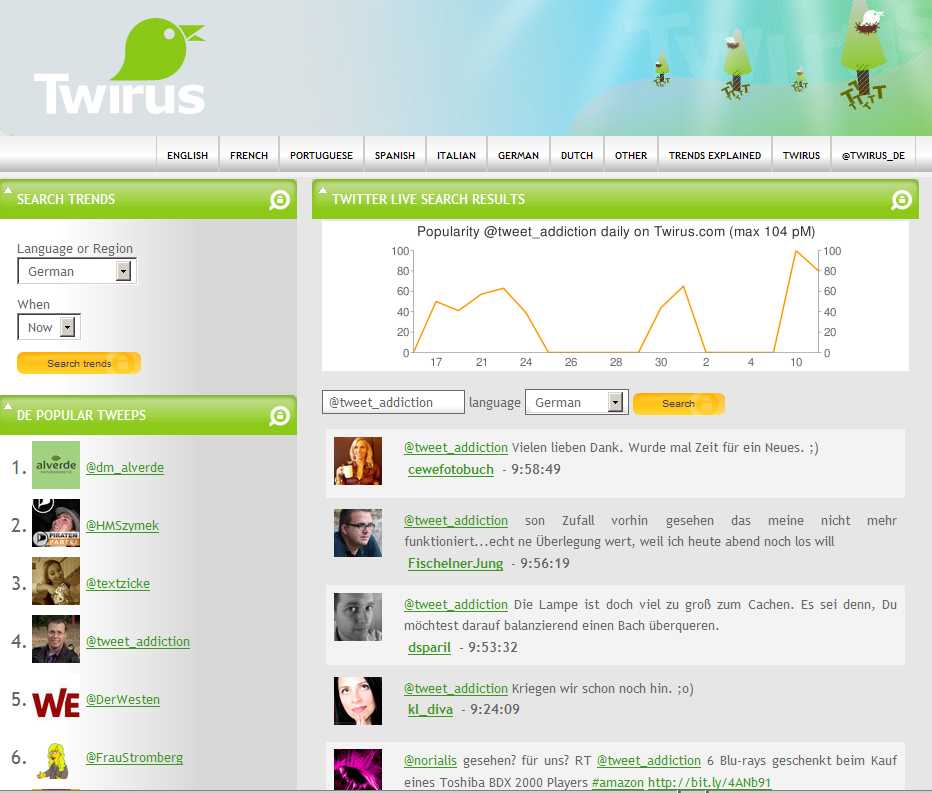This screenshot has height=793, width=932.
Task: Click circular icon in Twitter Live Search Results header
Action: 901,200
